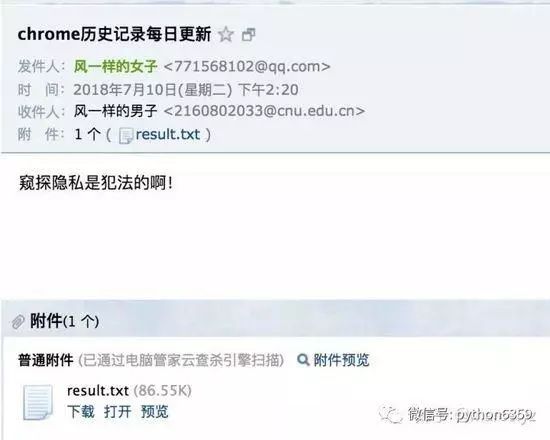Click the result.txt filename in attachment list

tap(98, 391)
